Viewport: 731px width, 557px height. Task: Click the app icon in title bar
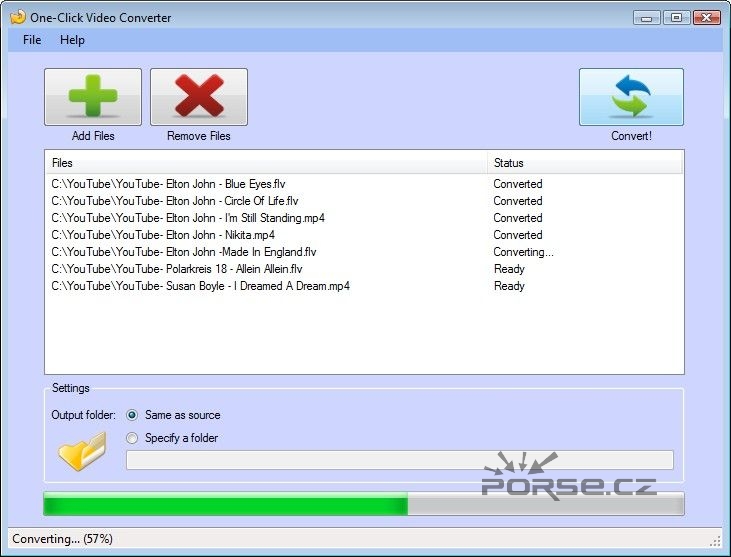pos(17,17)
